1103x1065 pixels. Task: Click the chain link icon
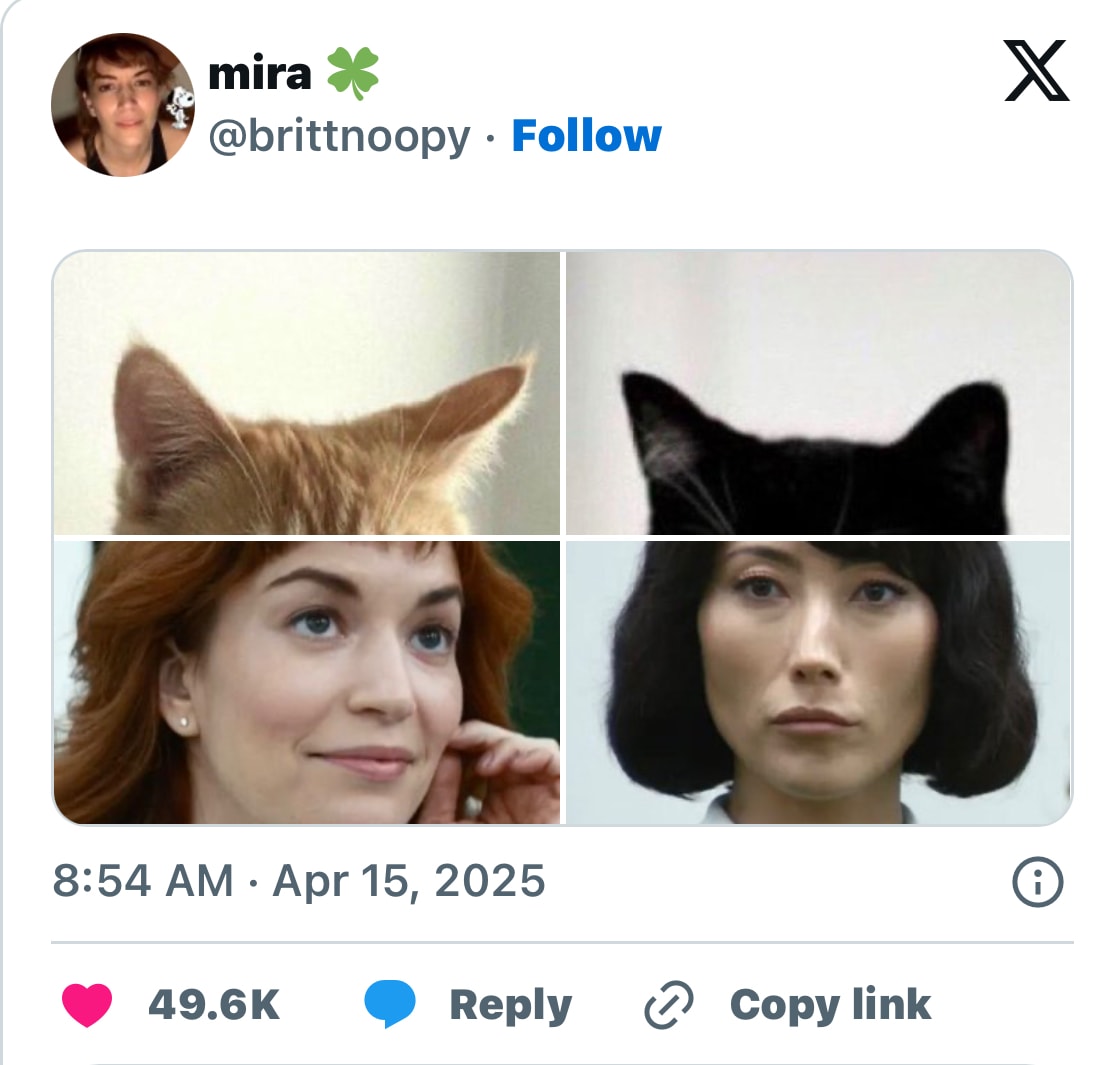pyautogui.click(x=668, y=1006)
